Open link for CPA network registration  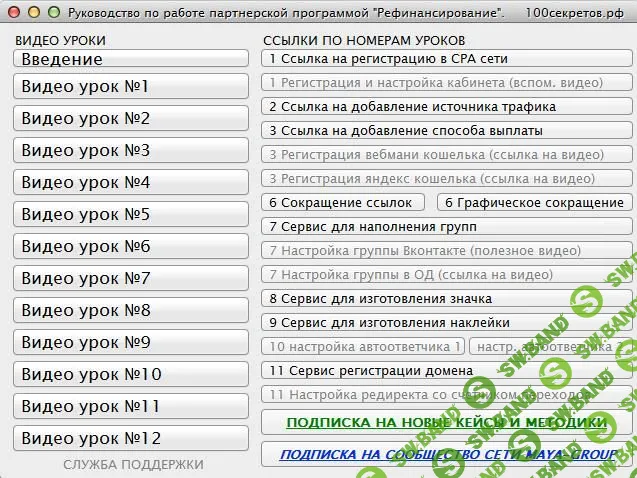coord(447,59)
